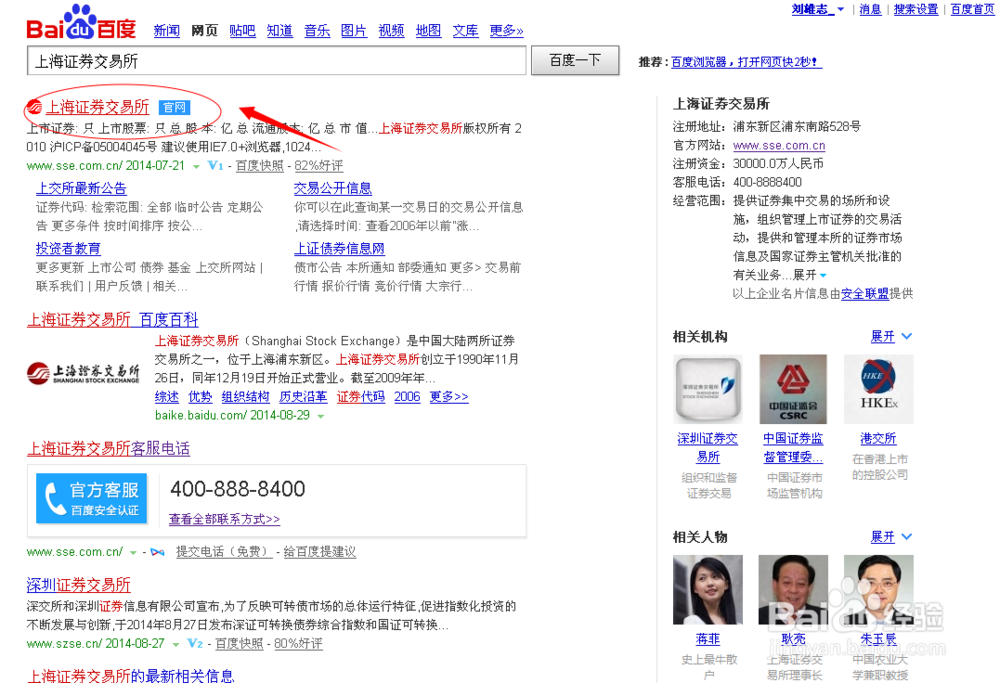Click V2 trust icon on szse.cn result
Viewport: 1000px width, 683px height.
click(x=195, y=643)
